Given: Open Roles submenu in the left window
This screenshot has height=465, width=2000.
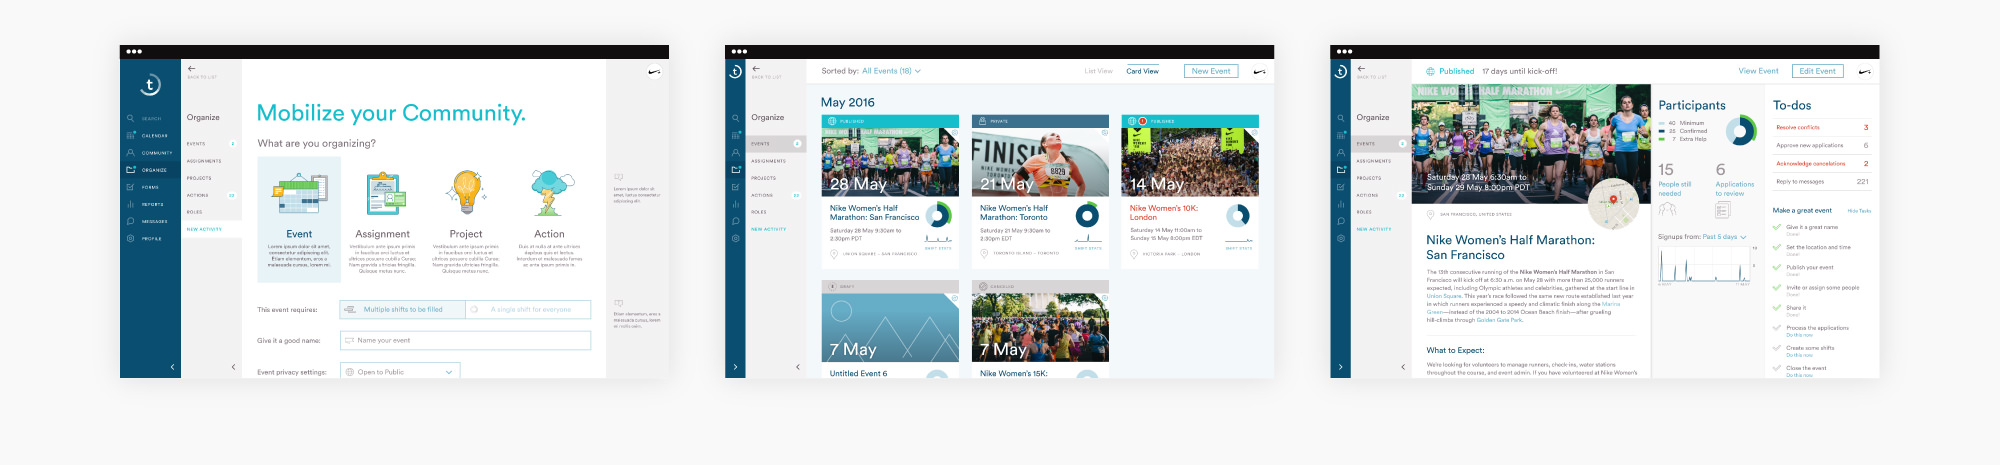Looking at the screenshot, I should [211, 212].
